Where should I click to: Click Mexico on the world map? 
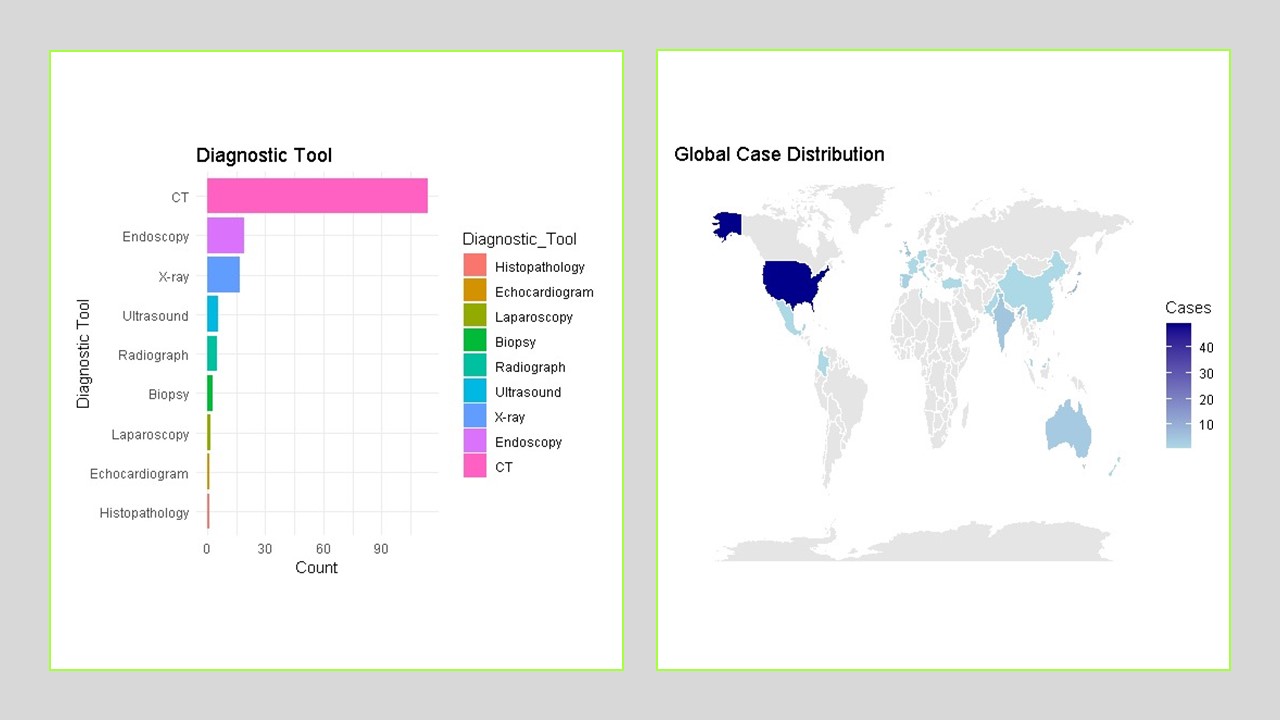(x=789, y=317)
